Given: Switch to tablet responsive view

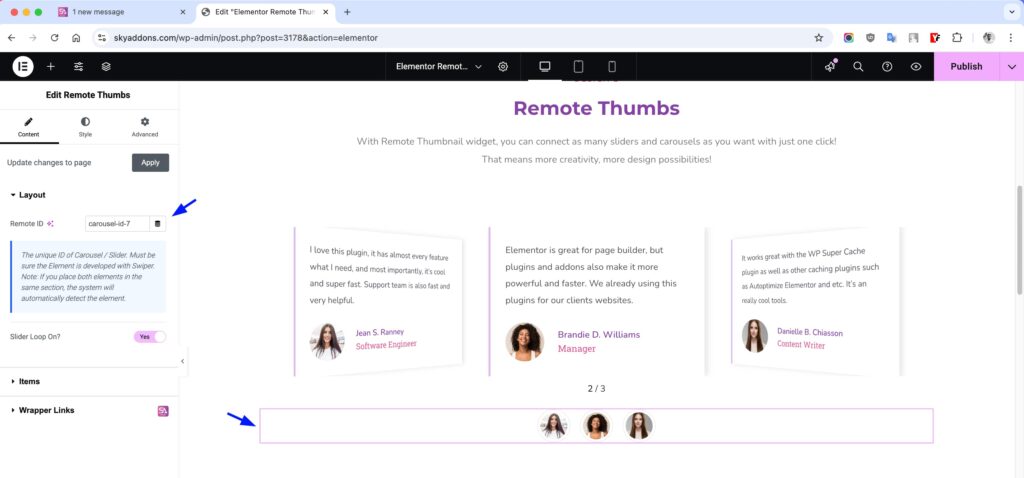Looking at the screenshot, I should [x=578, y=67].
